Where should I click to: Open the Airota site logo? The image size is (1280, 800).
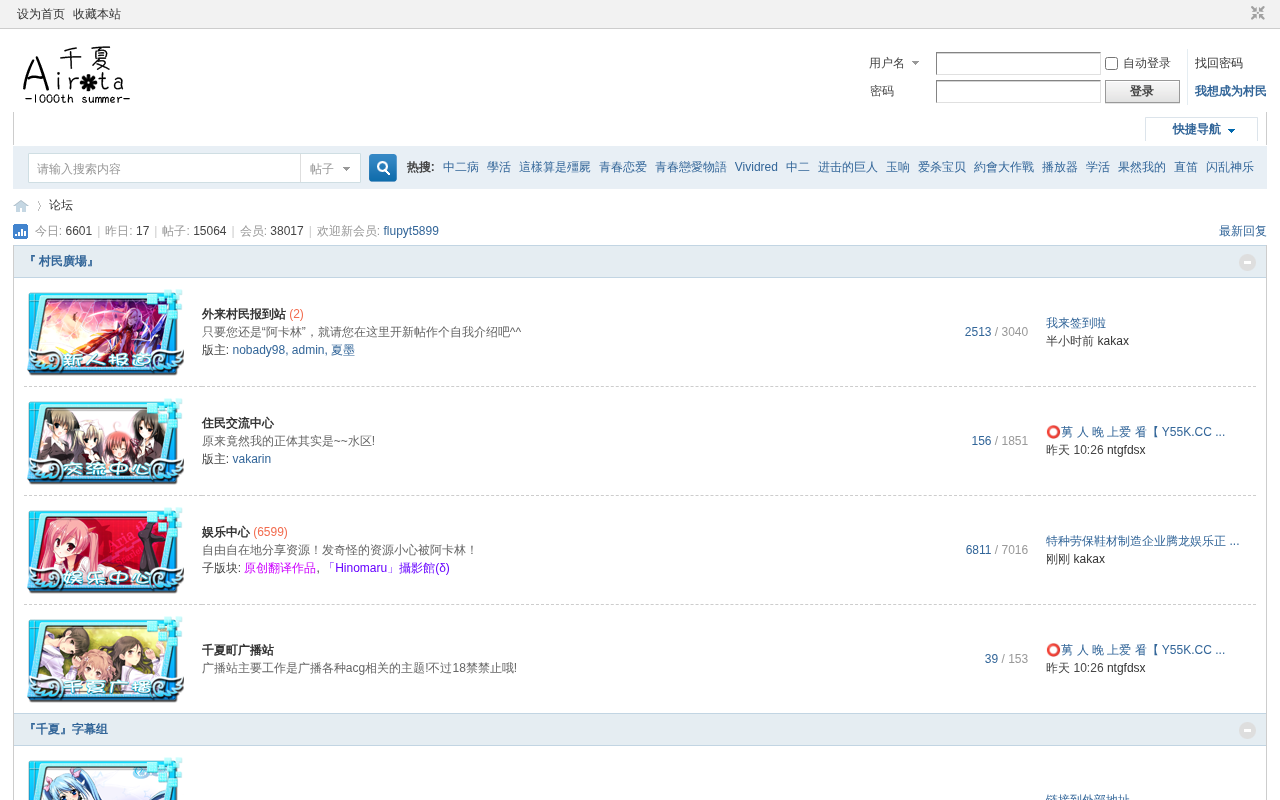click(77, 75)
